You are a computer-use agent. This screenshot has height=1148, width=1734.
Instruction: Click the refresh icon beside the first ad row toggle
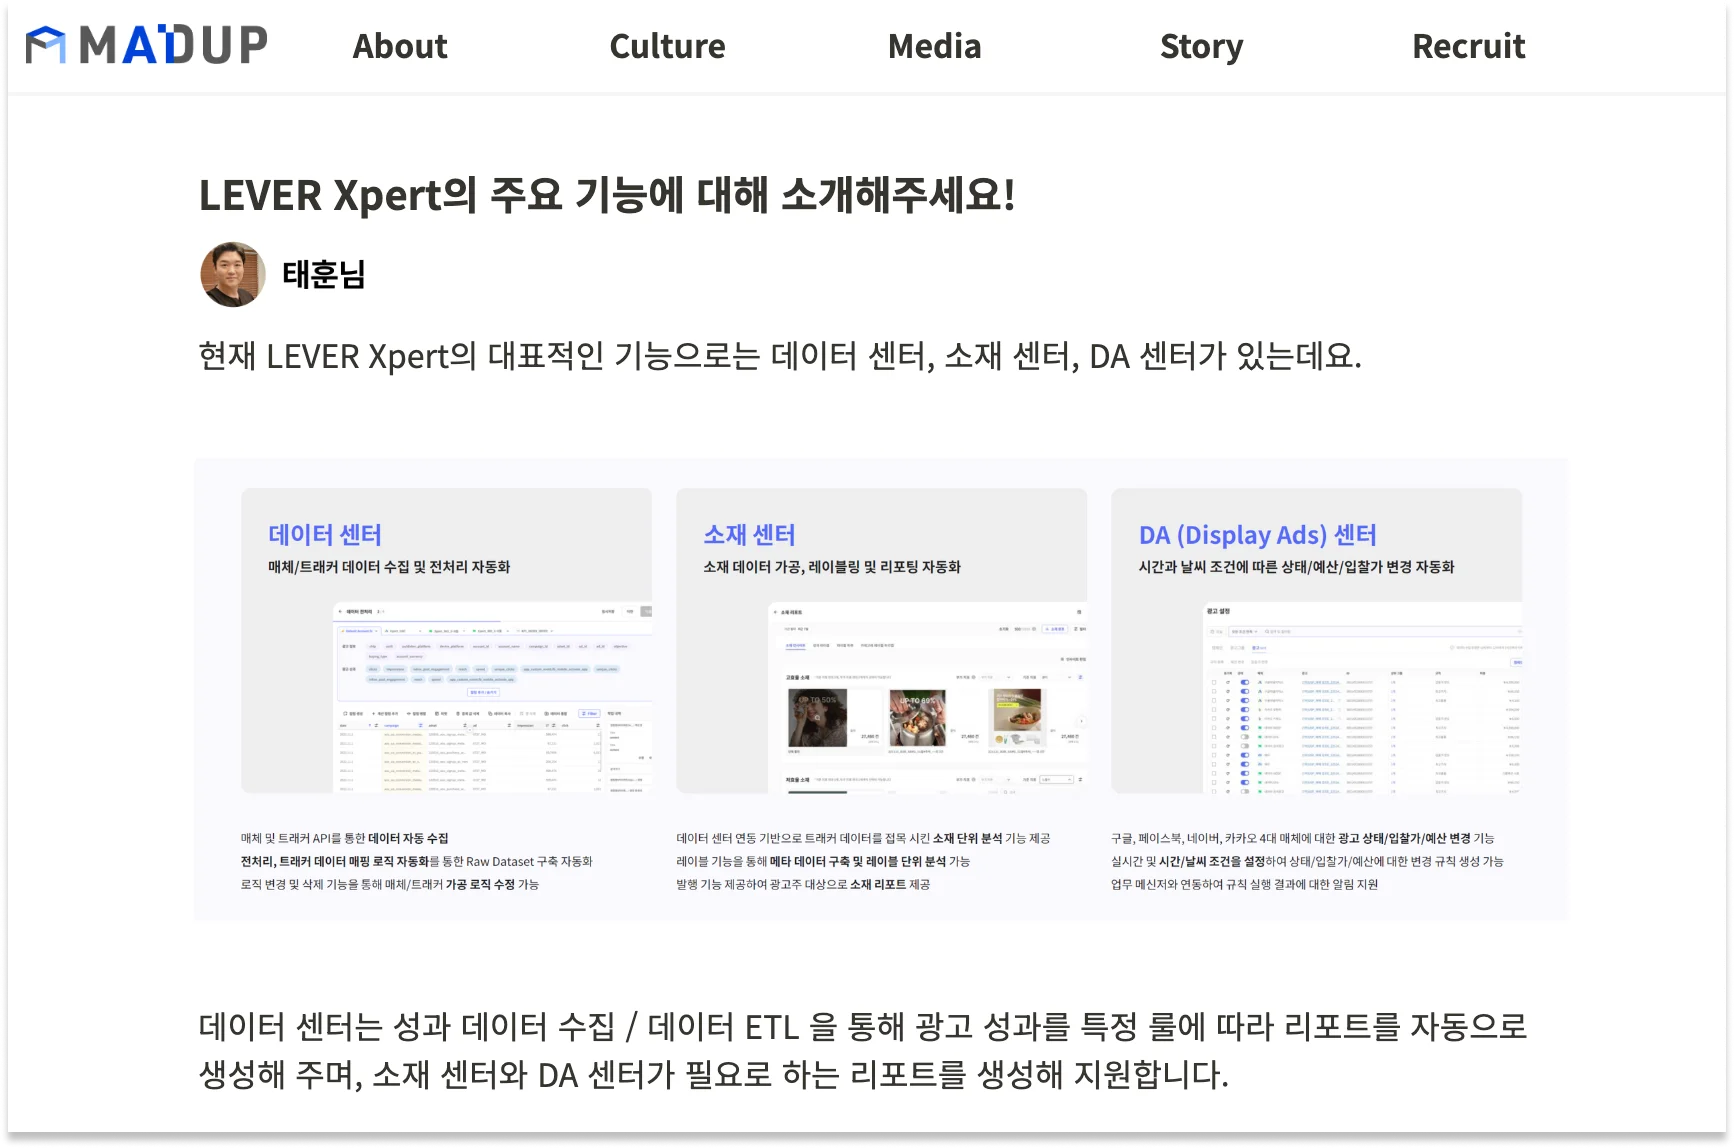pyautogui.click(x=1228, y=682)
